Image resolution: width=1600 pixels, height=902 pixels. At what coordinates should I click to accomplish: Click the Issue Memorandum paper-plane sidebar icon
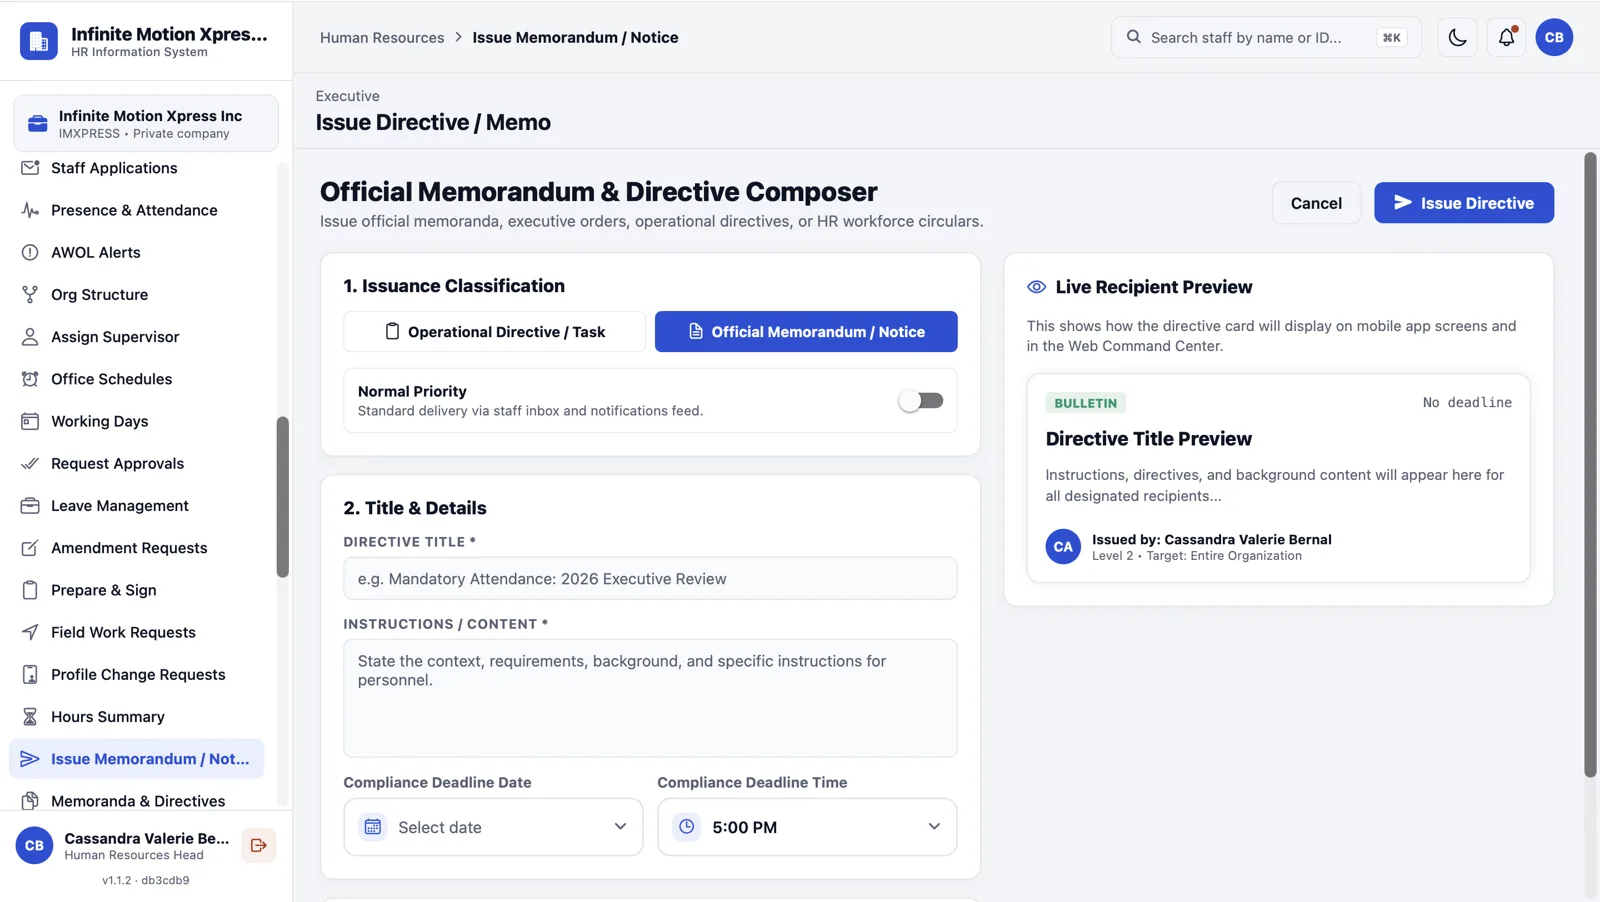coord(30,759)
